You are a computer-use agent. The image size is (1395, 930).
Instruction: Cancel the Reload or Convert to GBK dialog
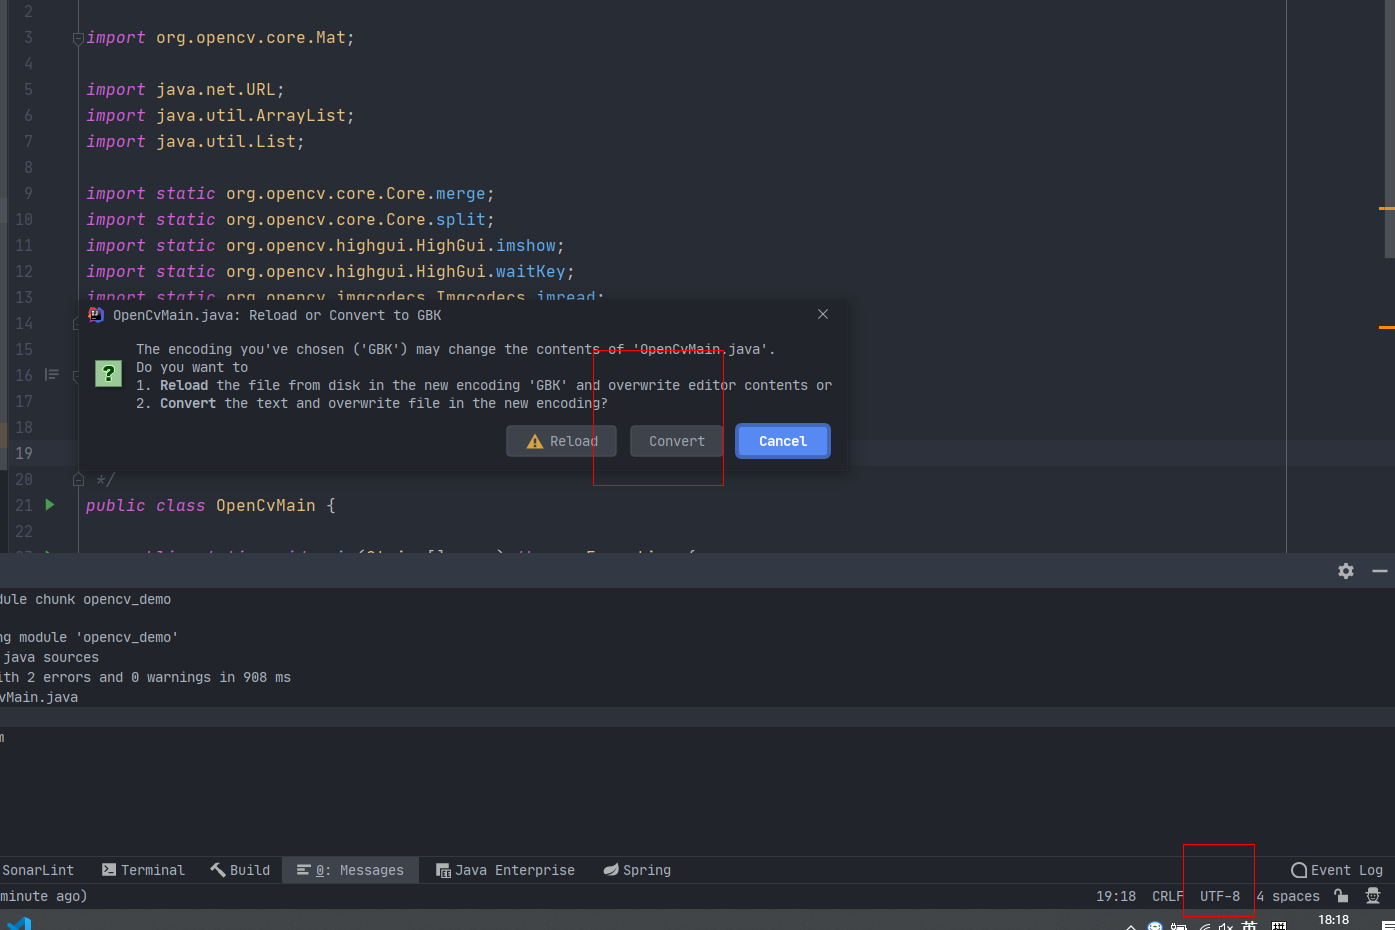click(783, 441)
